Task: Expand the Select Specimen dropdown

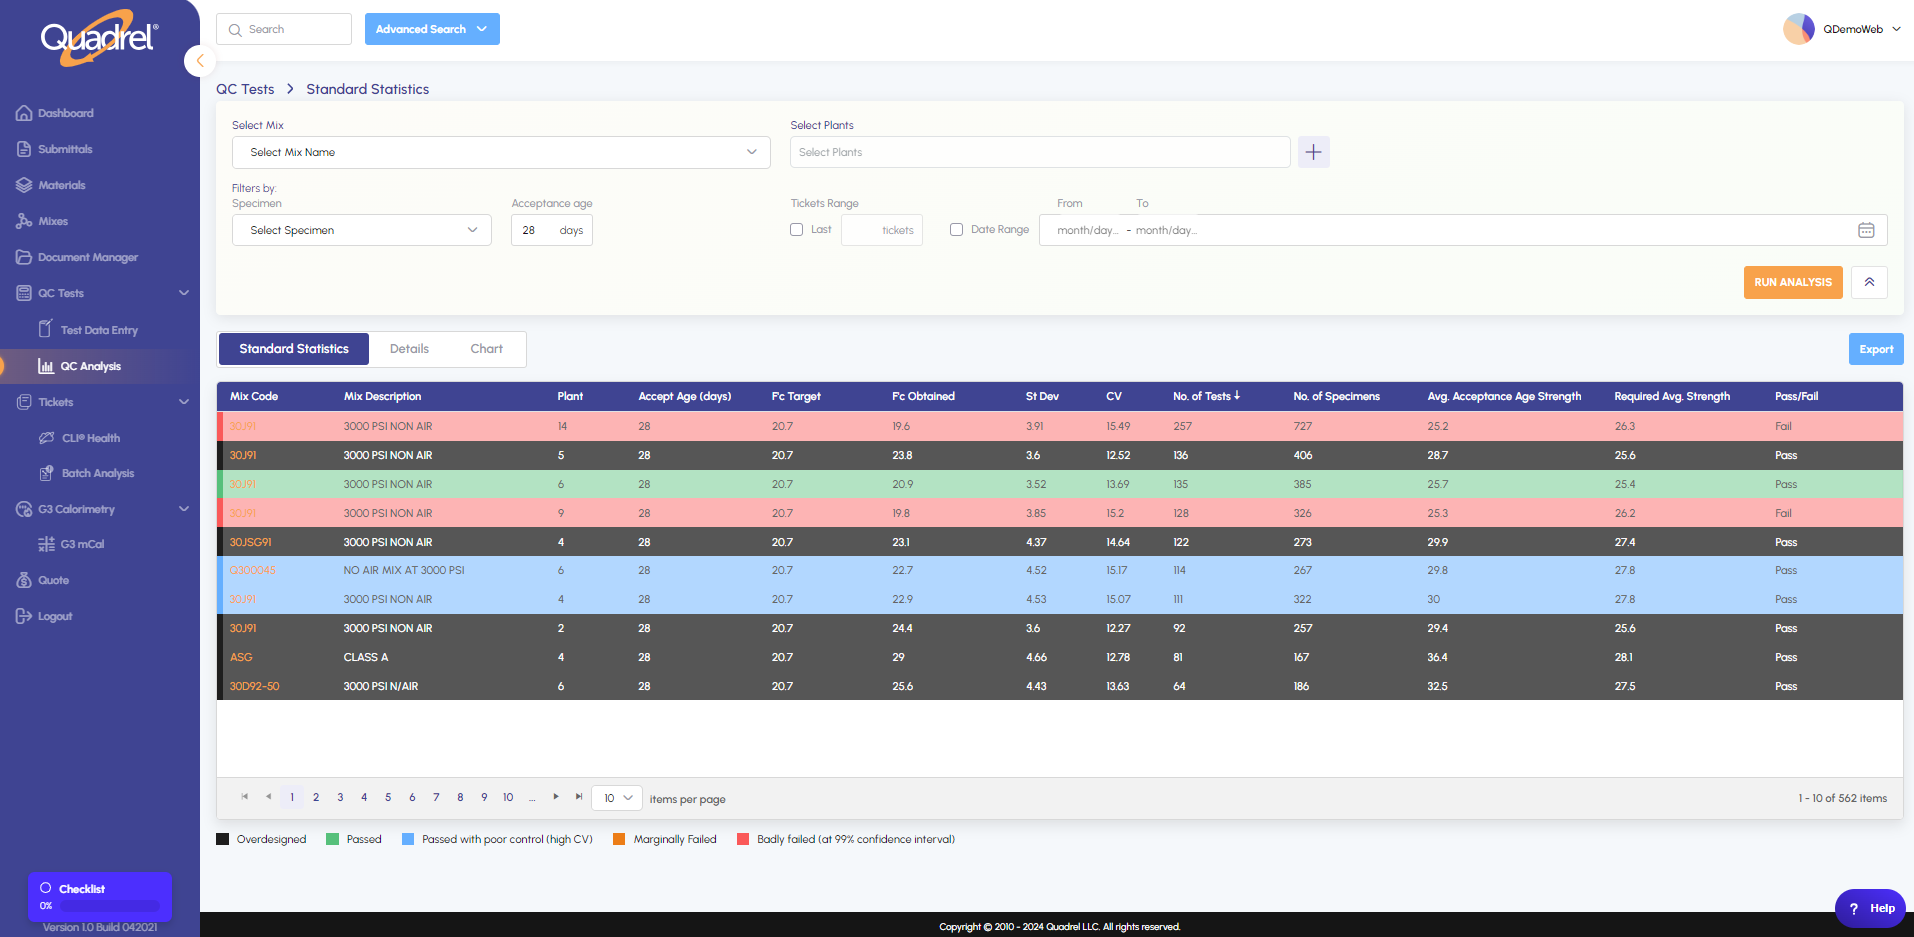Action: click(x=362, y=230)
